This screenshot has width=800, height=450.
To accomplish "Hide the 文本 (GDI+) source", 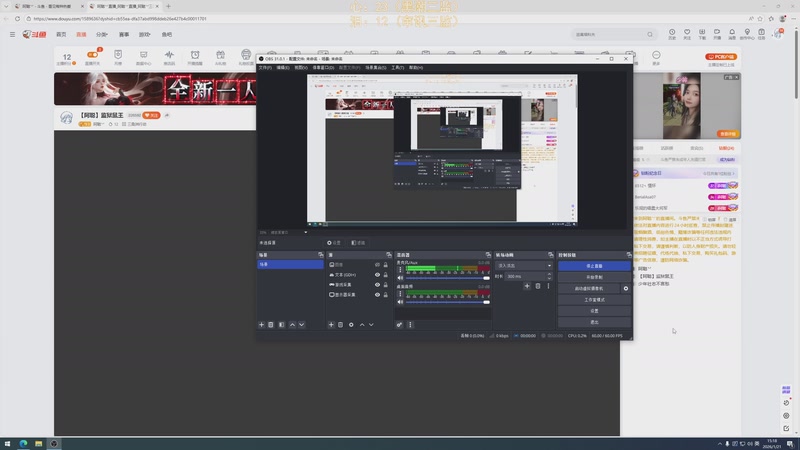I will [378, 275].
